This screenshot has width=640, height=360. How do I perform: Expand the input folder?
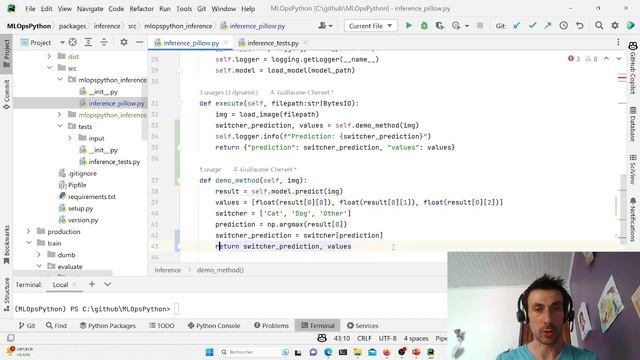[70, 138]
